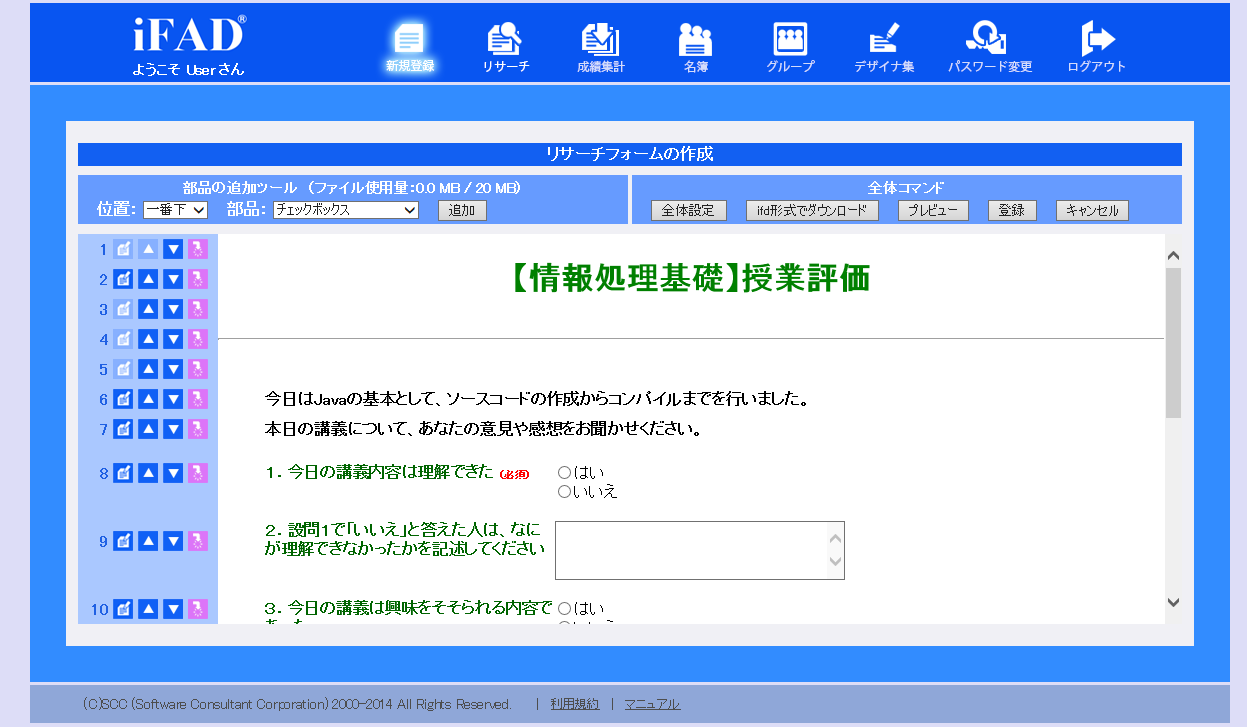Click the form scrollbar up arrow
Image resolution: width=1247 pixels, height=727 pixels.
1174,256
